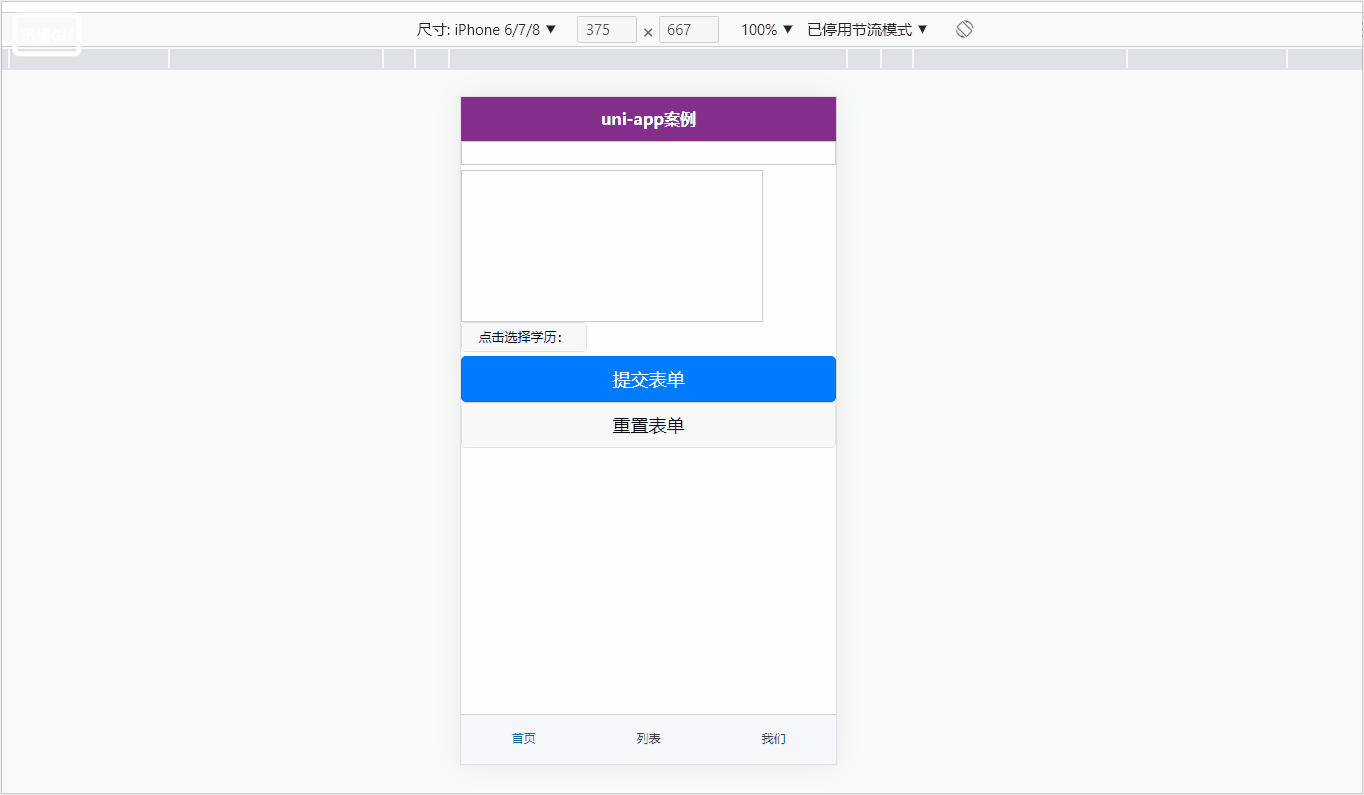
Task: Click the uni-app案例 title text
Action: point(648,119)
